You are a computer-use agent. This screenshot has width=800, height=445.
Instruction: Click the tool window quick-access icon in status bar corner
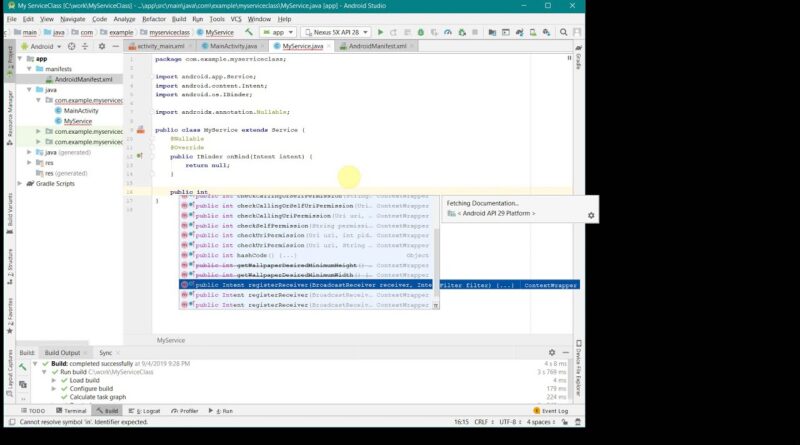(x=12, y=422)
